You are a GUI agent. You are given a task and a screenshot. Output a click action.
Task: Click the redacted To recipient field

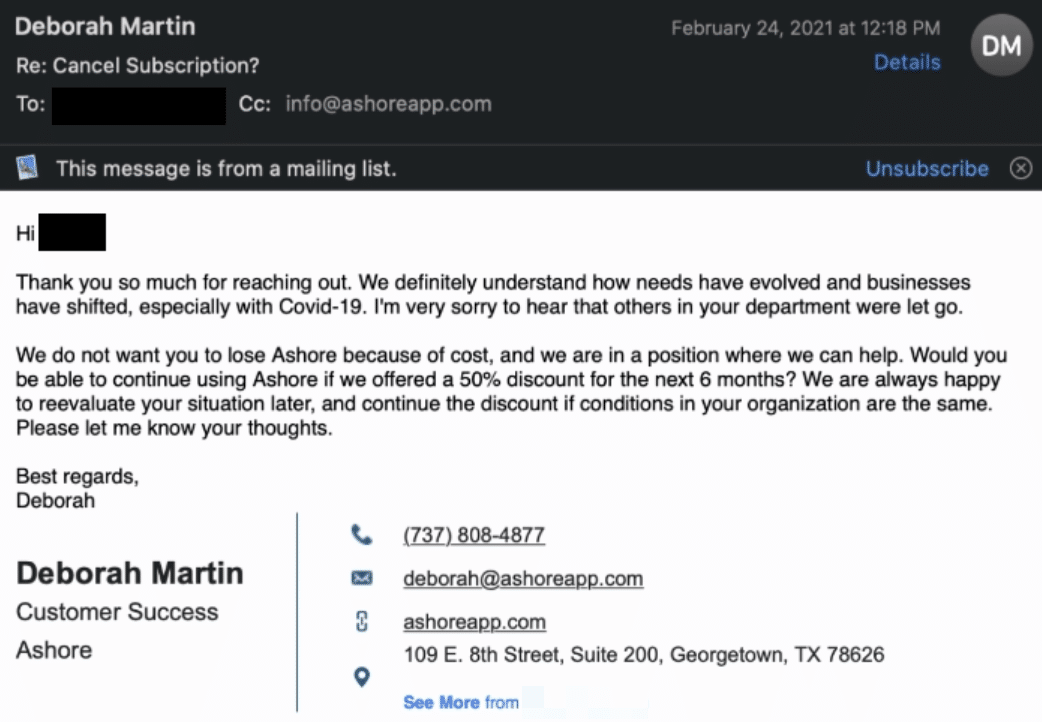pos(139,106)
